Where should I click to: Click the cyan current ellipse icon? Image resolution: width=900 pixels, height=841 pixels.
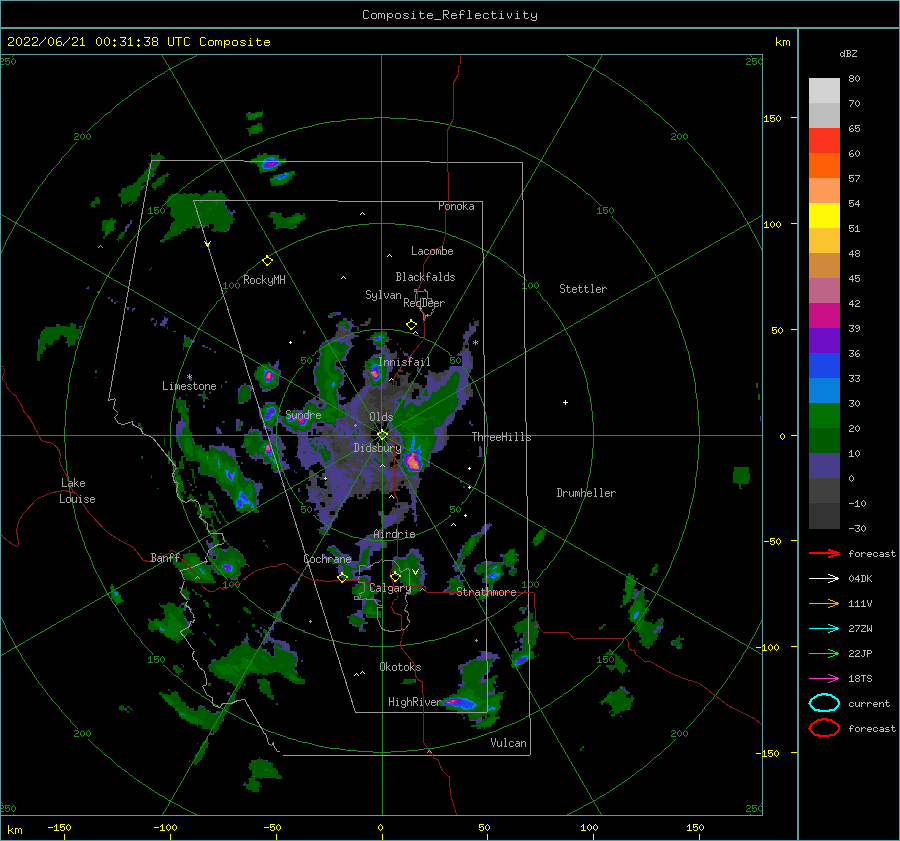[824, 703]
